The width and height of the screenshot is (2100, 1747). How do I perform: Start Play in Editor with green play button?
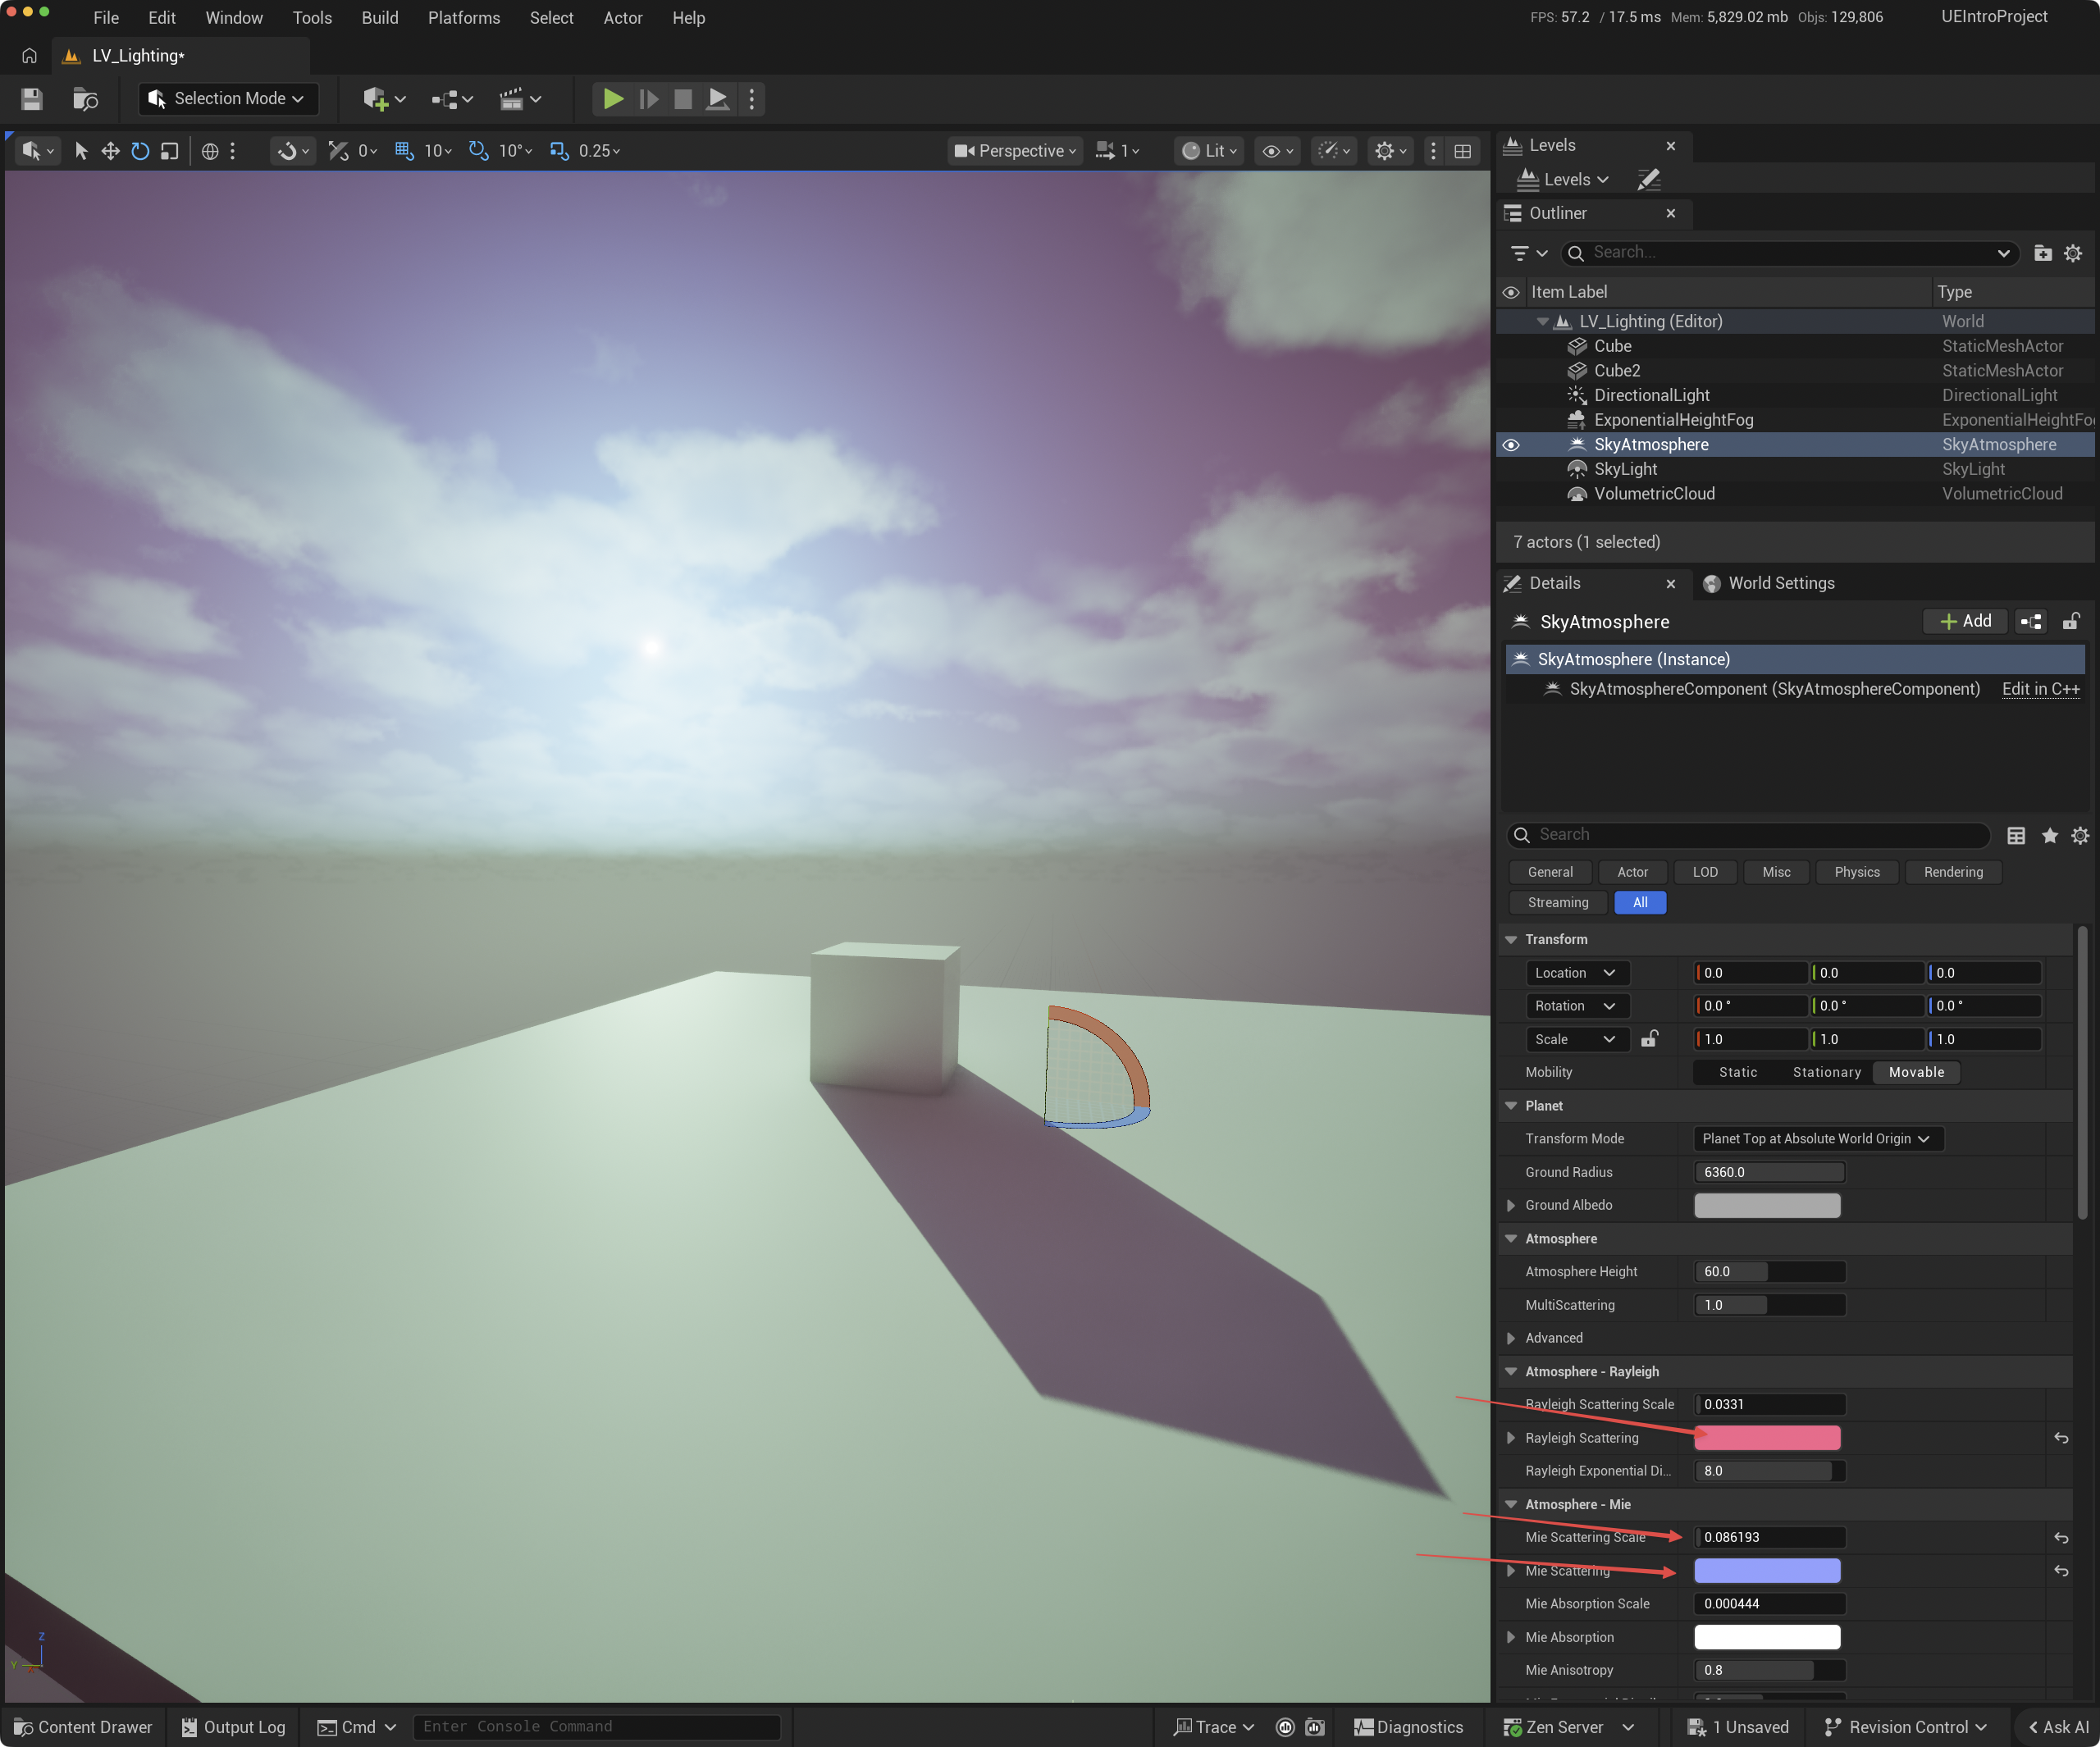pyautogui.click(x=613, y=99)
